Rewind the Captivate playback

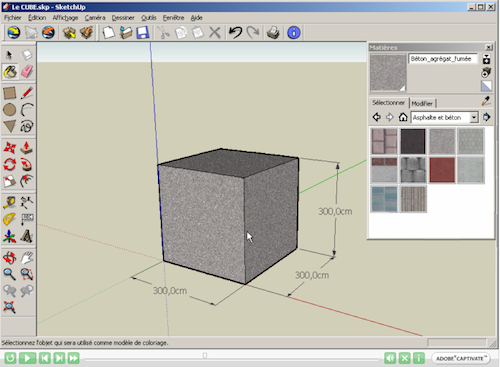coord(10,358)
